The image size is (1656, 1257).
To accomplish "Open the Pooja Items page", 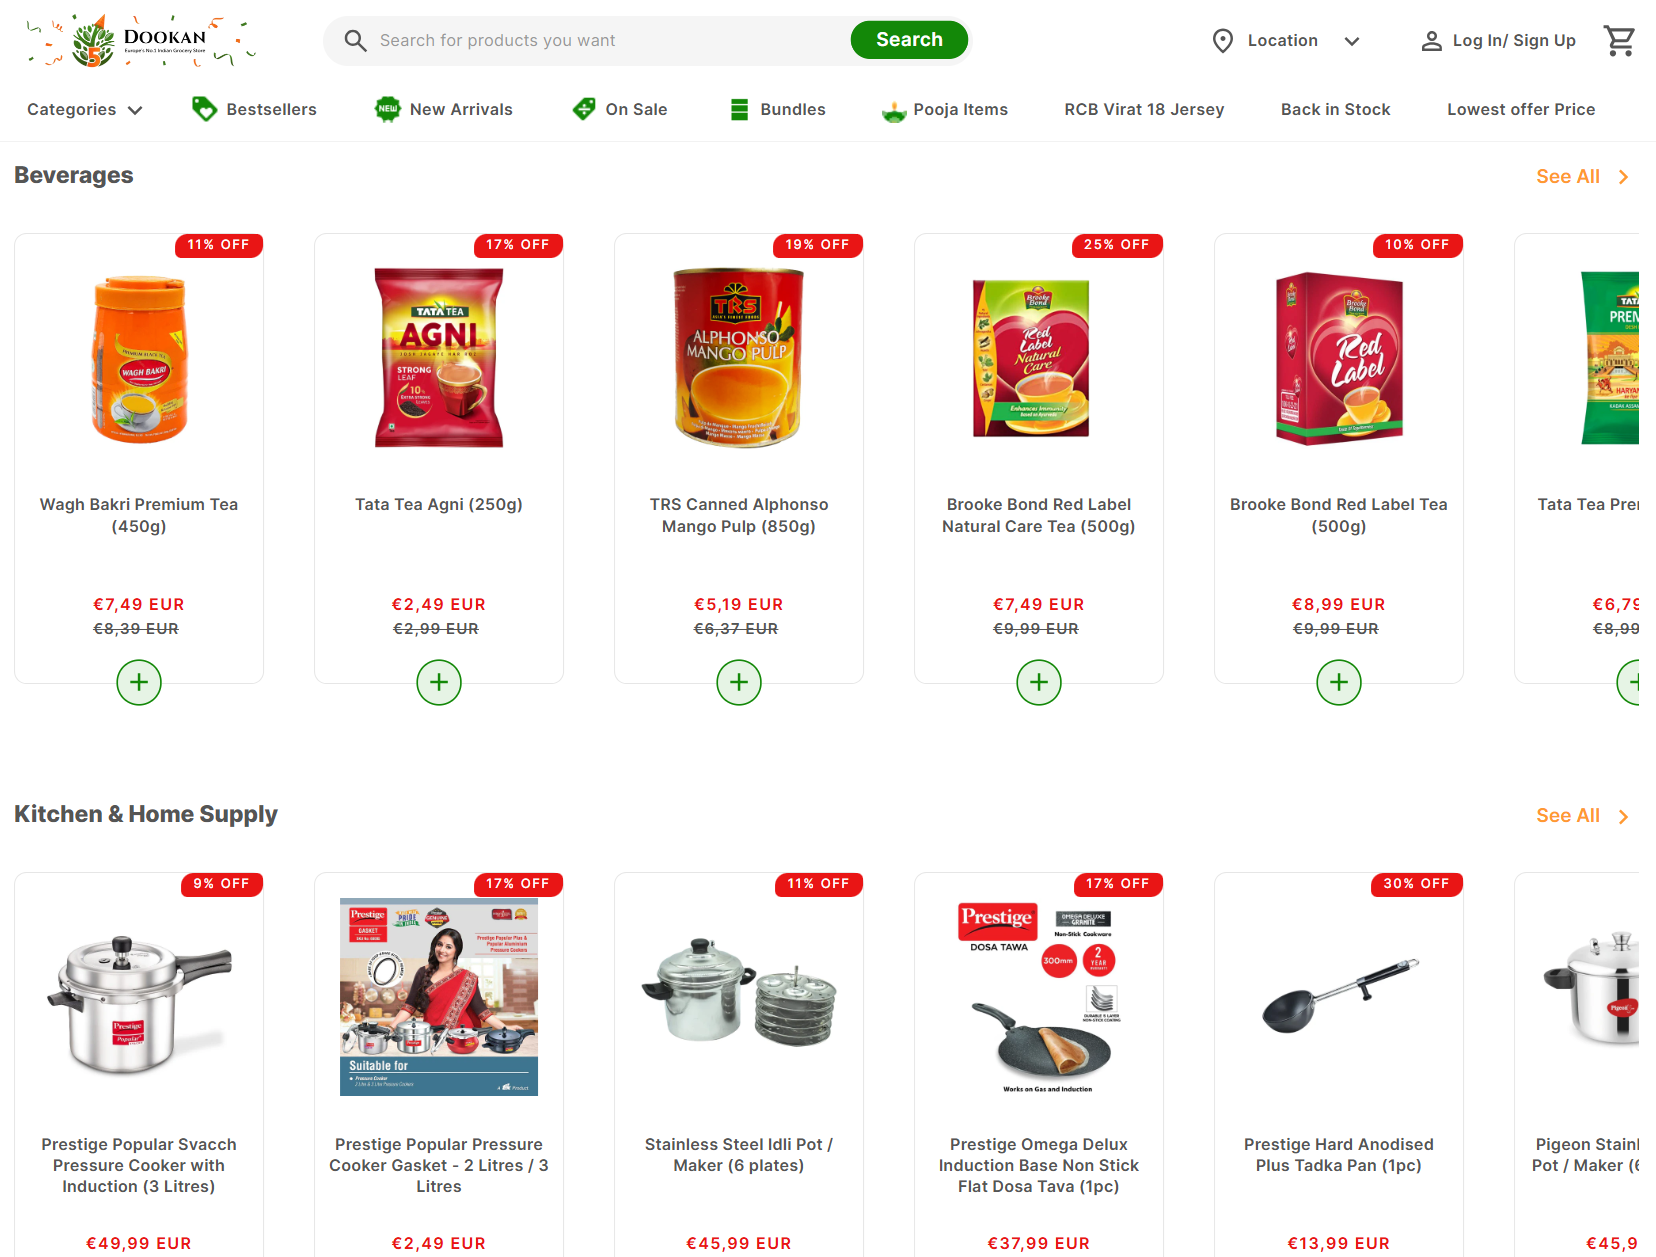I will [x=944, y=110].
